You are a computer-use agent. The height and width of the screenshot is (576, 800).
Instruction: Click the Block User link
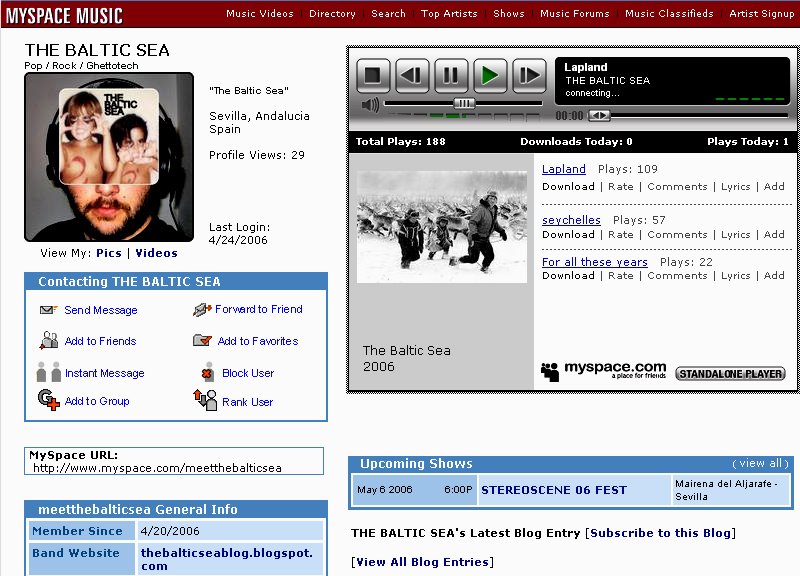click(248, 373)
